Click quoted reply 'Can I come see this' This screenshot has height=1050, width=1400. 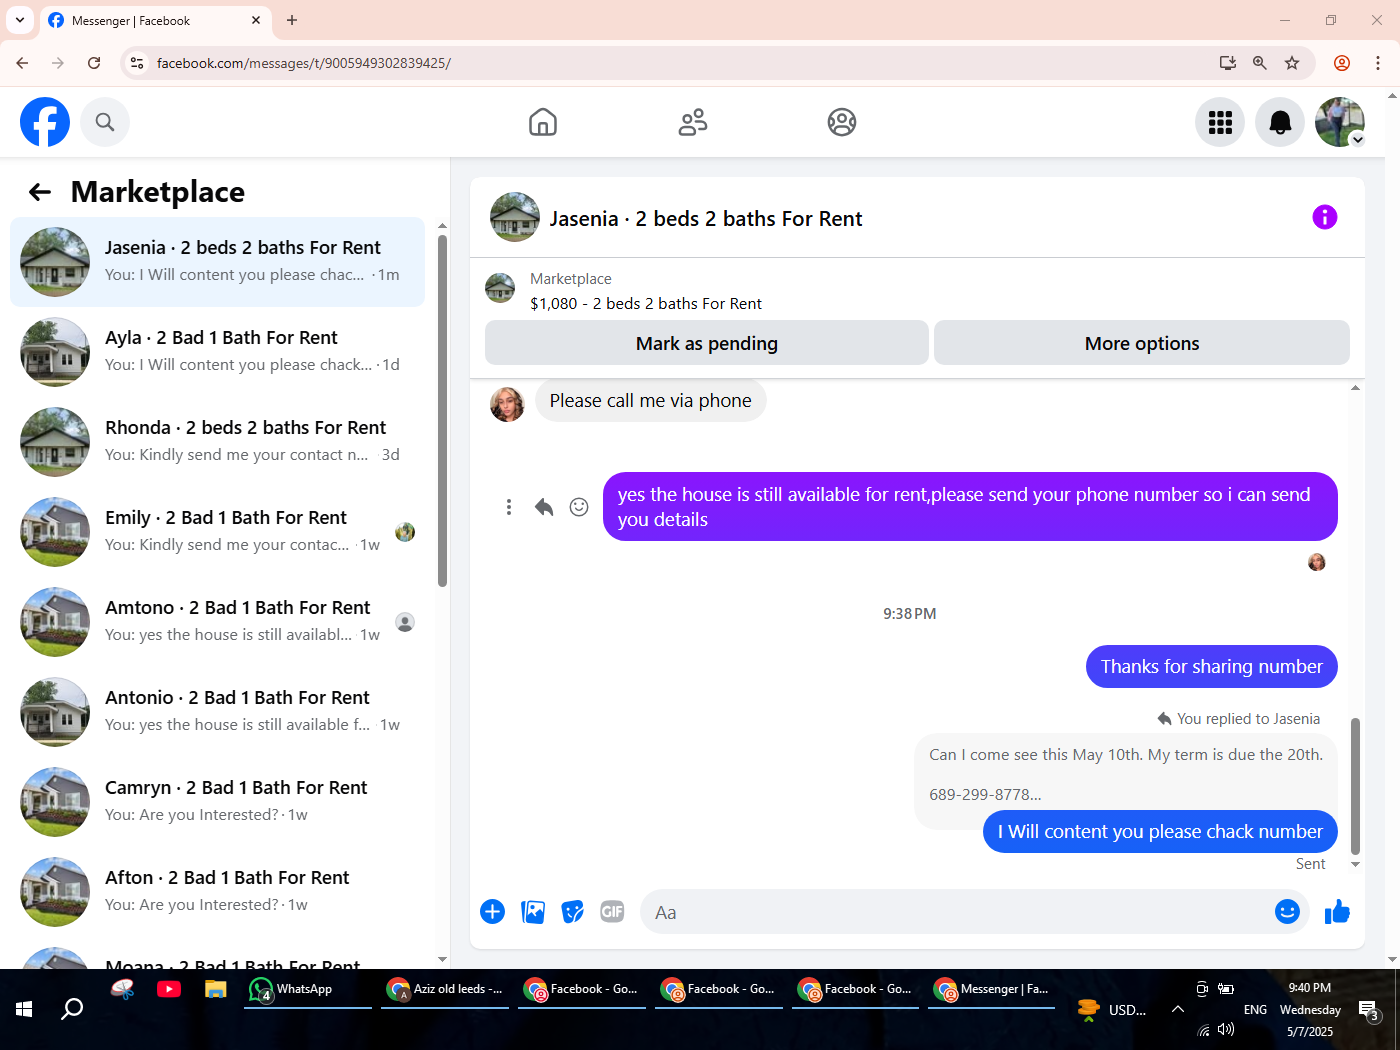tap(1126, 774)
